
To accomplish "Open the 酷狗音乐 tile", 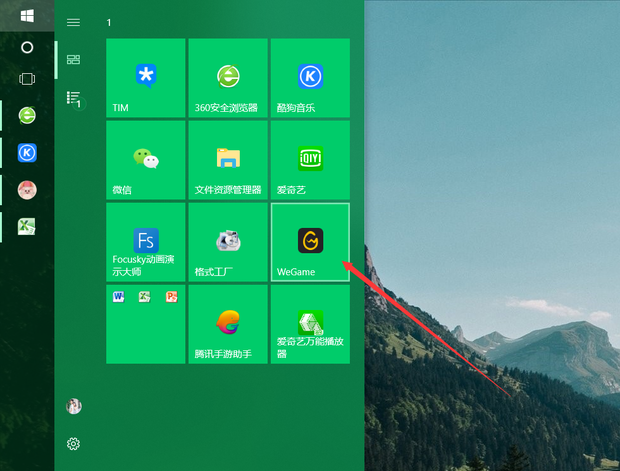I will click(x=310, y=78).
